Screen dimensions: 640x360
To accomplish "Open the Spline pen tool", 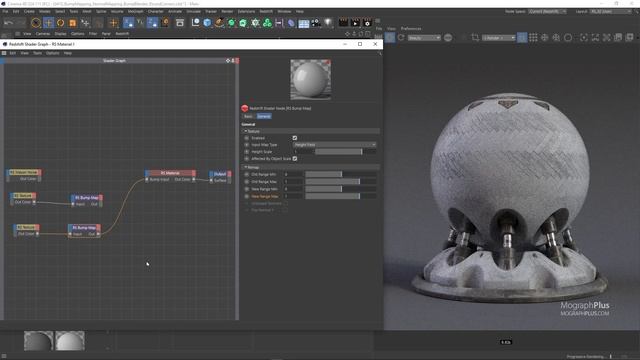I will tap(219, 23).
